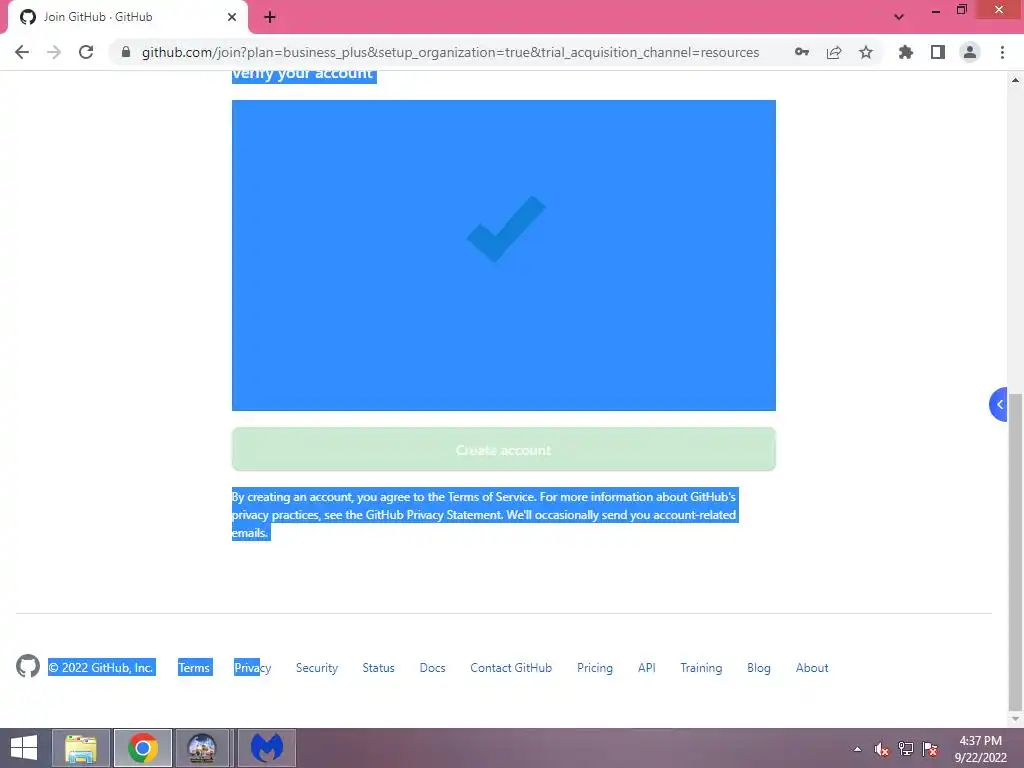This screenshot has width=1024, height=768.
Task: Open the Privacy footer link
Action: [253, 667]
